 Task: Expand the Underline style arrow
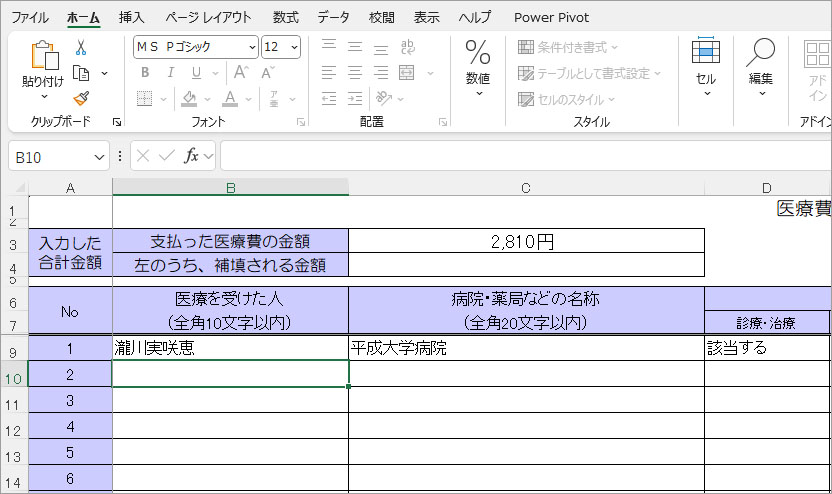click(x=215, y=73)
